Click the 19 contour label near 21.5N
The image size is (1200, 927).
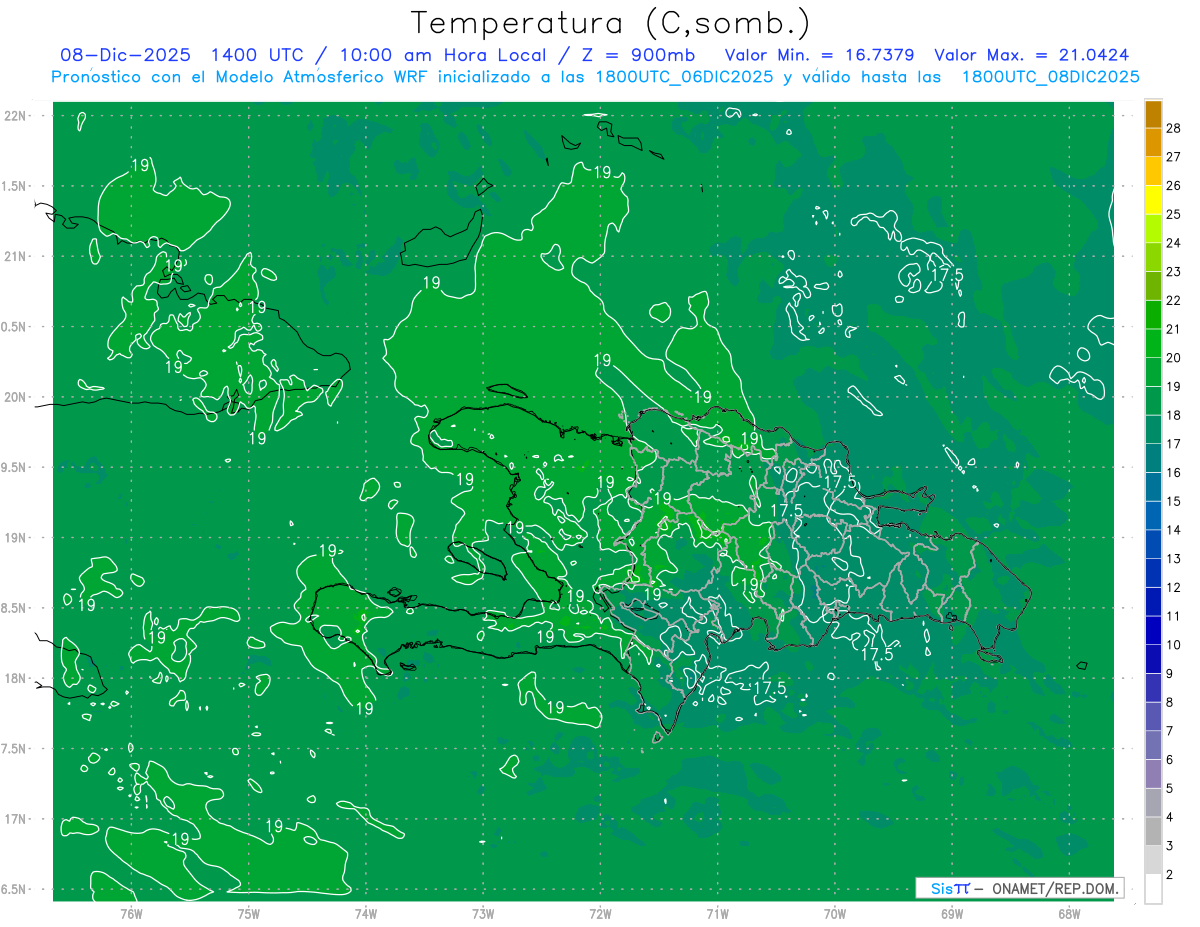(x=602, y=172)
